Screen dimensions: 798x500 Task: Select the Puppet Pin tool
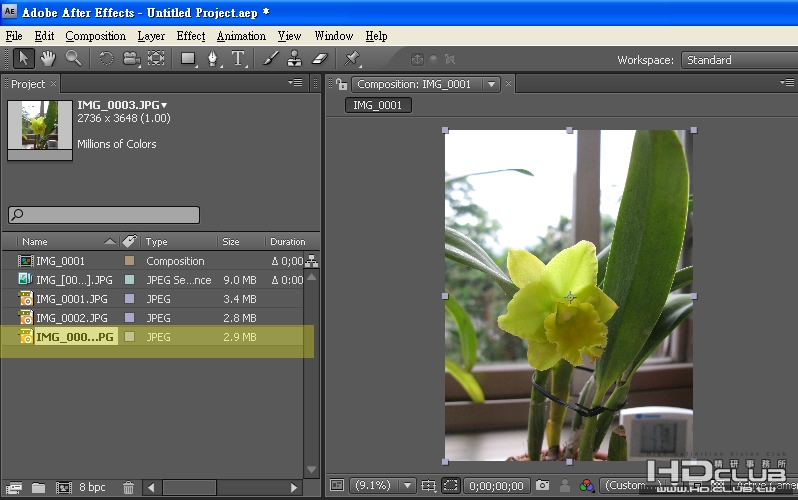[x=352, y=59]
